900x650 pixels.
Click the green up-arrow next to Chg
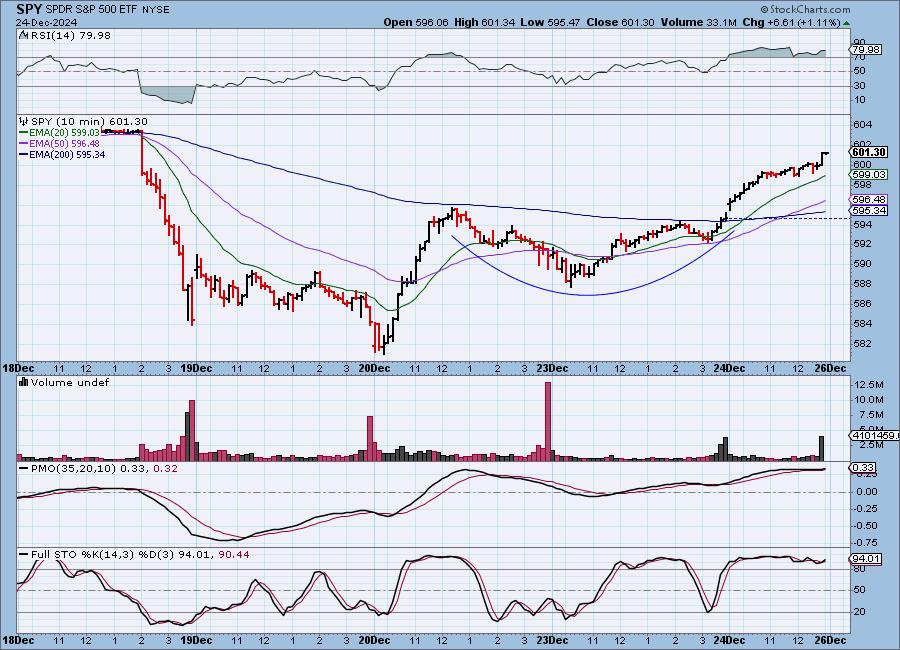point(847,23)
